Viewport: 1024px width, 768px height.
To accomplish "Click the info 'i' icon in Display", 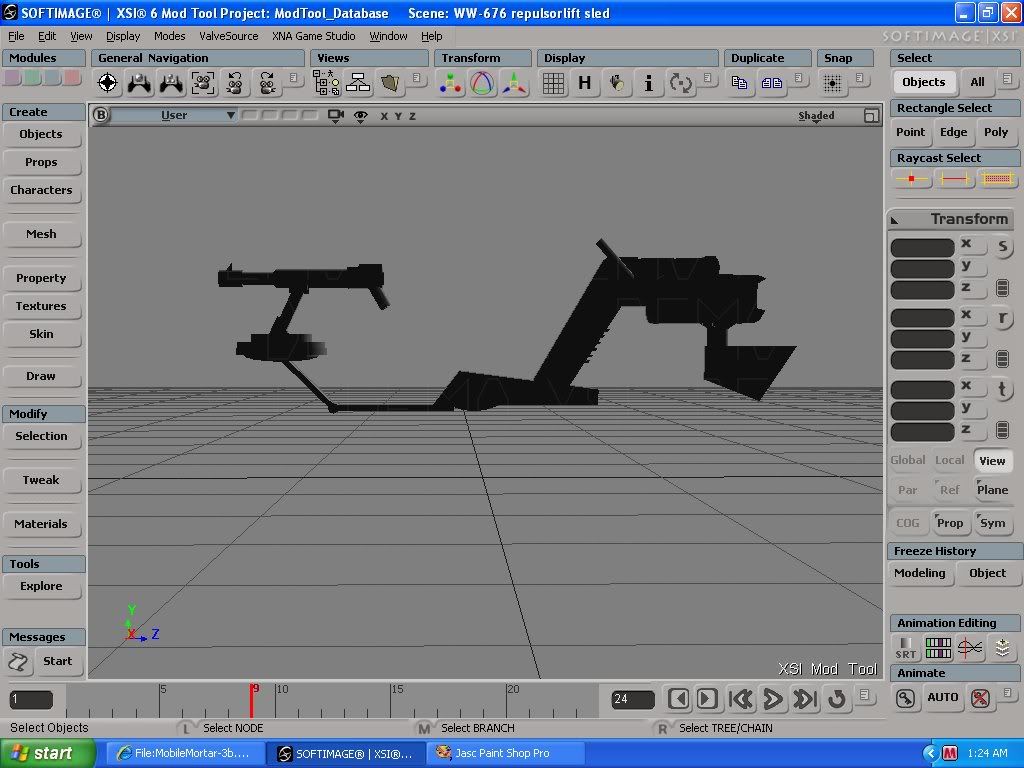I will (x=648, y=83).
